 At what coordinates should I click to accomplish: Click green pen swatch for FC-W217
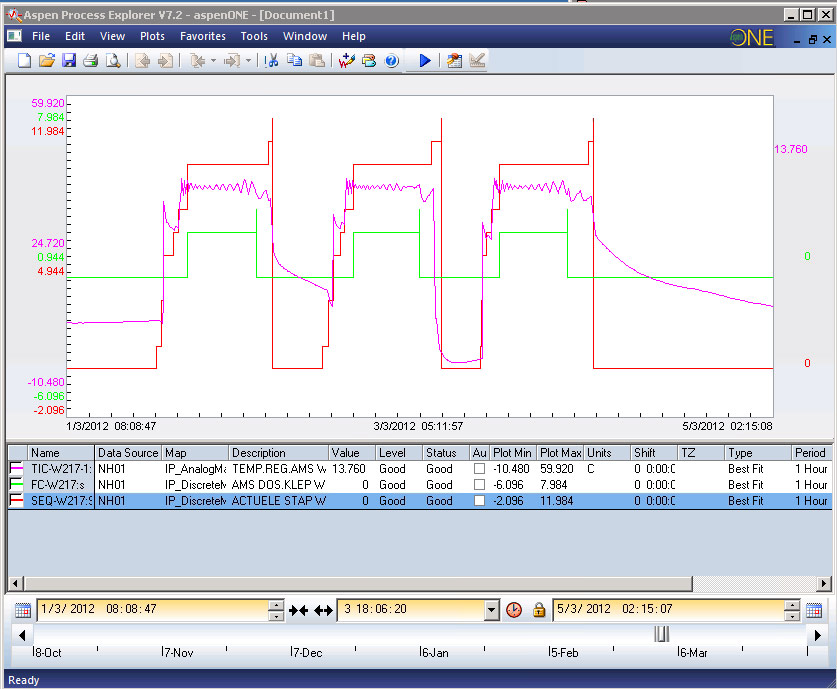(17, 485)
